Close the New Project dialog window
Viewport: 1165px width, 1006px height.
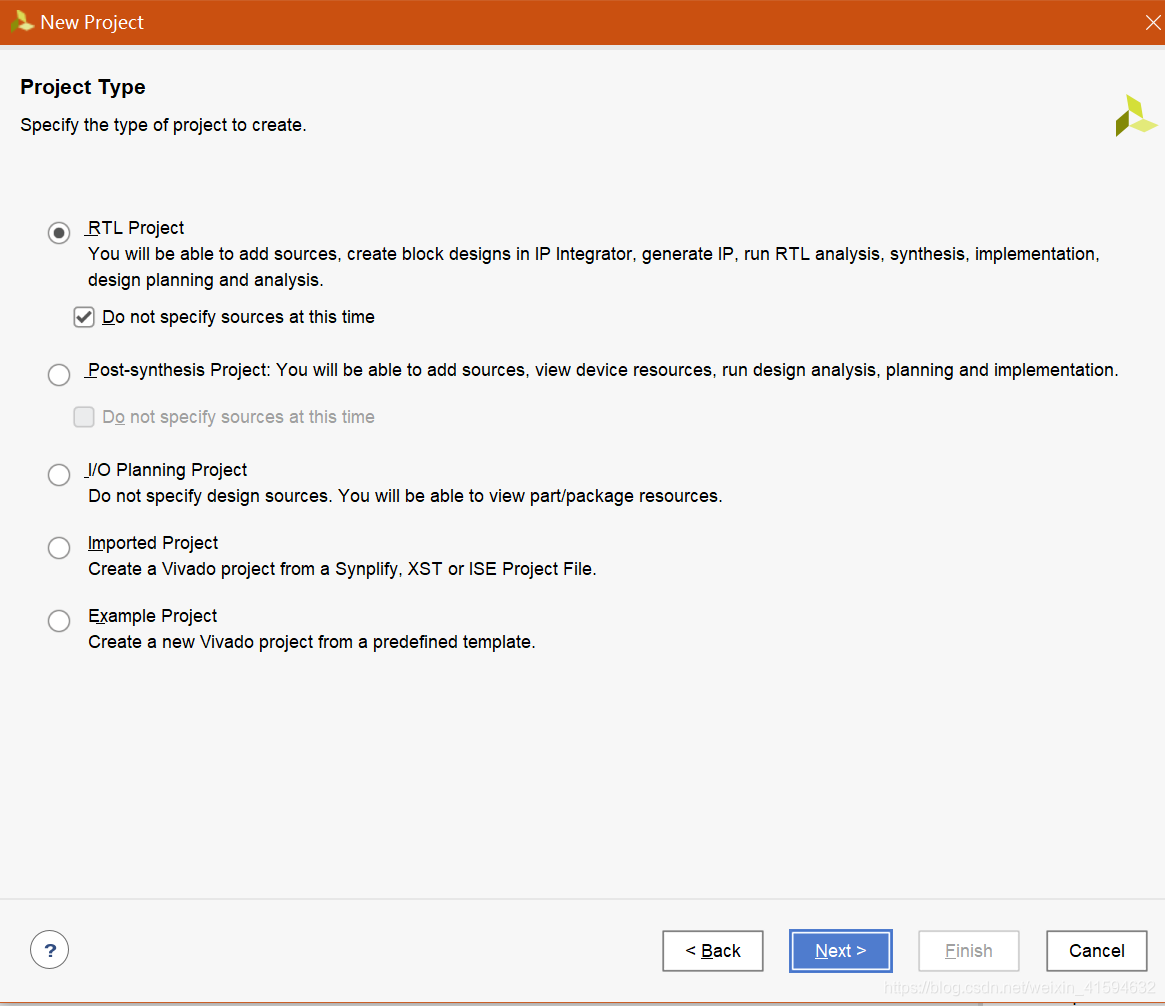1152,22
